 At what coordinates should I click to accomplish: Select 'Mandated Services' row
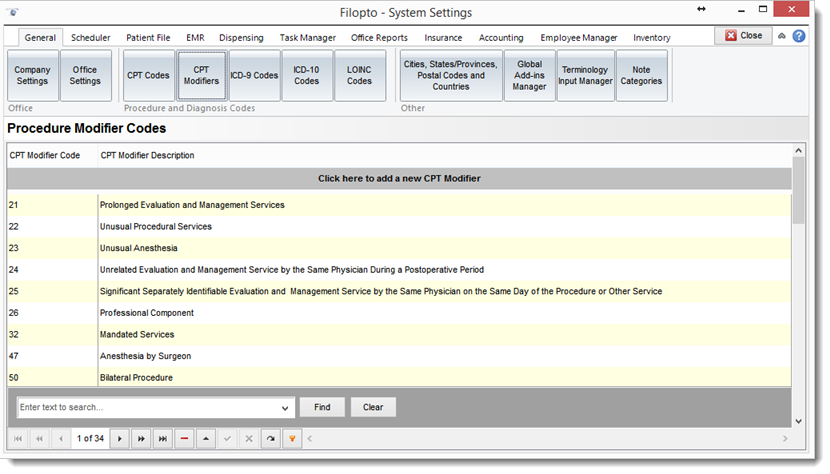399,335
